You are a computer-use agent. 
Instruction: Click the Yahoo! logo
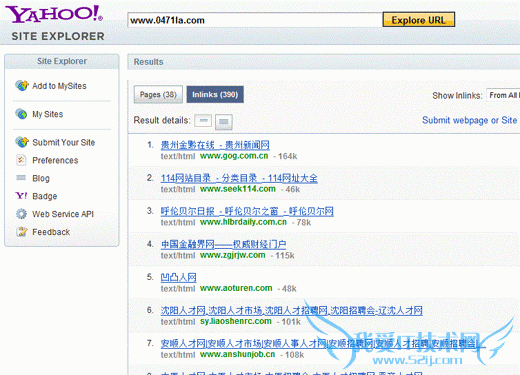[x=54, y=15]
